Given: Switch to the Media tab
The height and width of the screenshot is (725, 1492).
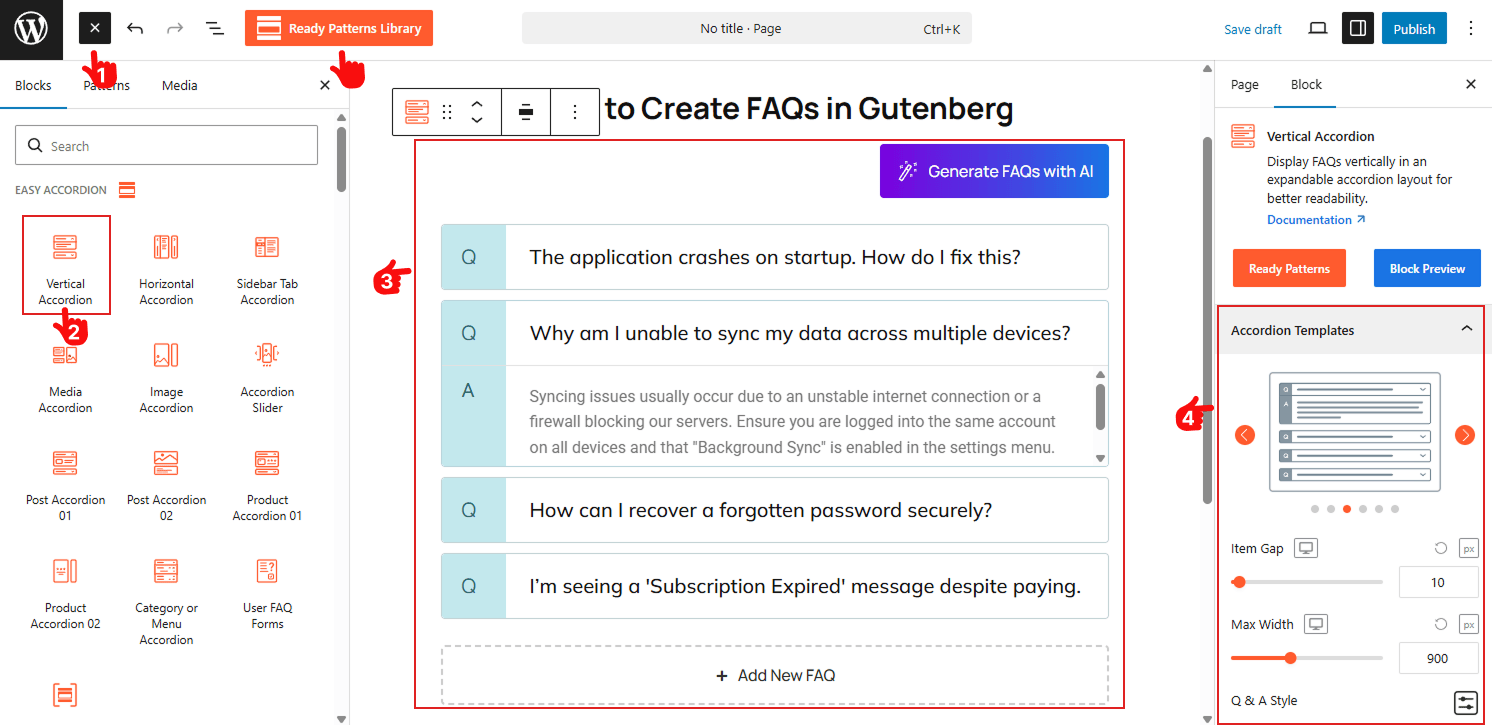Looking at the screenshot, I should 179,85.
